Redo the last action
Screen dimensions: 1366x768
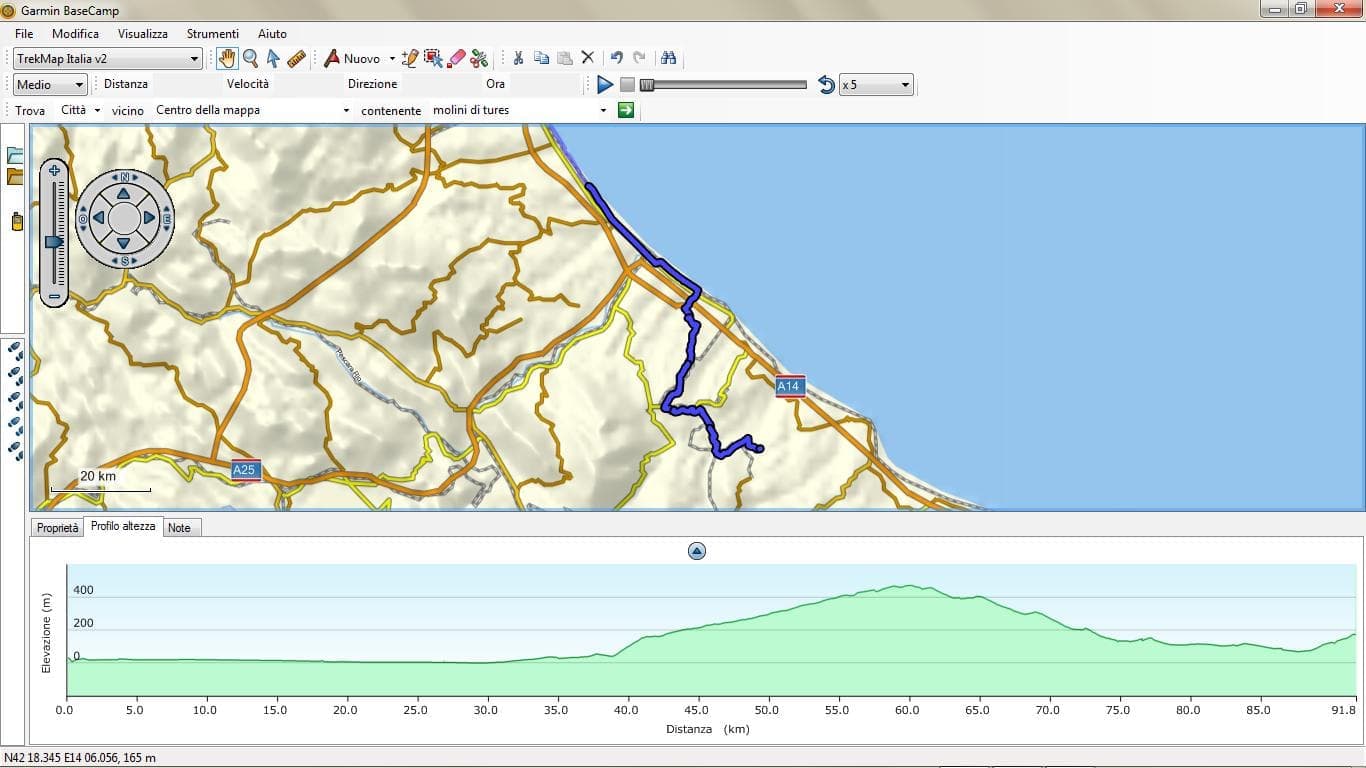tap(639, 58)
